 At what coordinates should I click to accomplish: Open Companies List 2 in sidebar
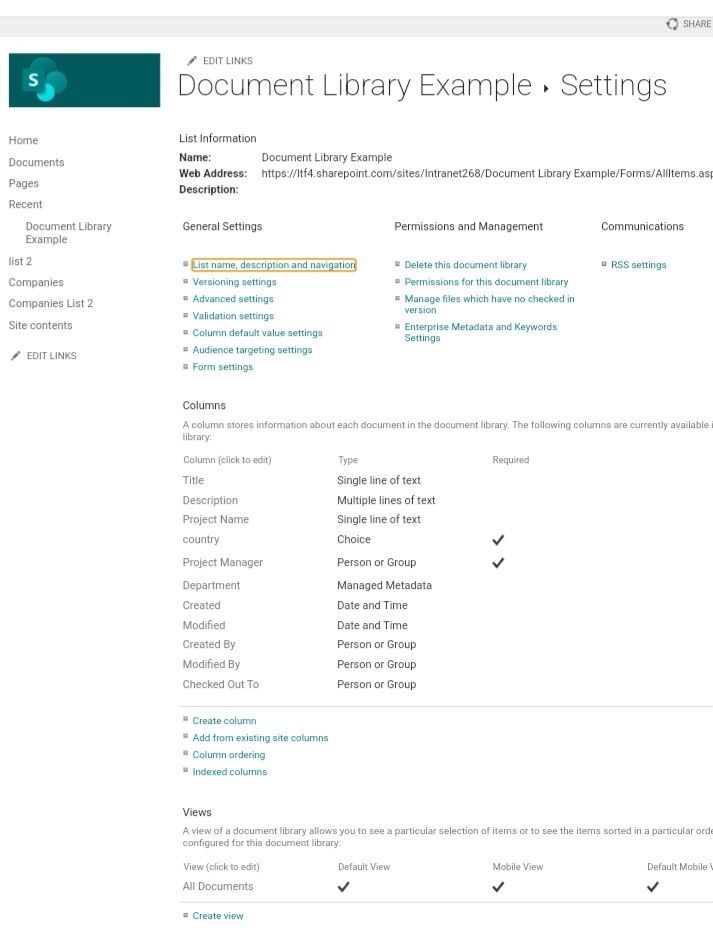(51, 304)
